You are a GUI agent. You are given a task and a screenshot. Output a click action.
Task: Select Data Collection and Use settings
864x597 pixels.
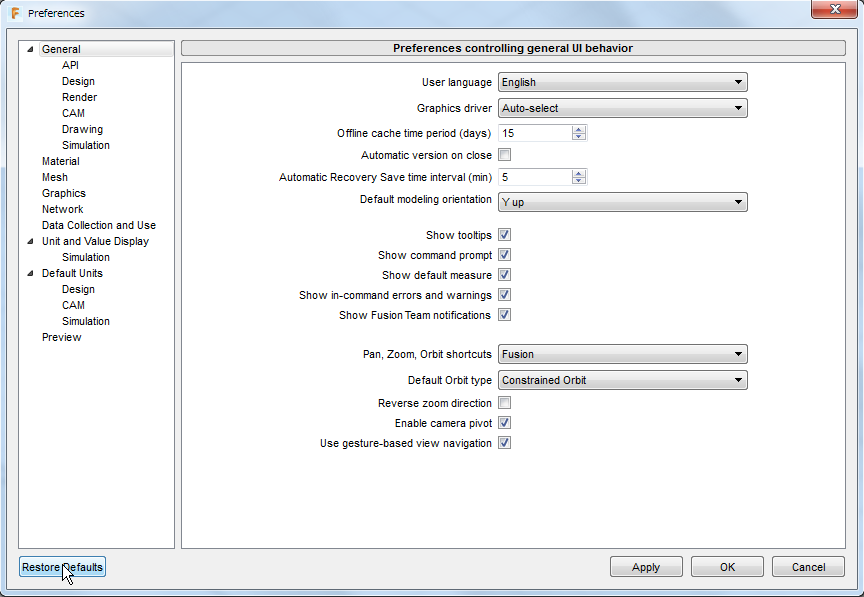coord(98,225)
